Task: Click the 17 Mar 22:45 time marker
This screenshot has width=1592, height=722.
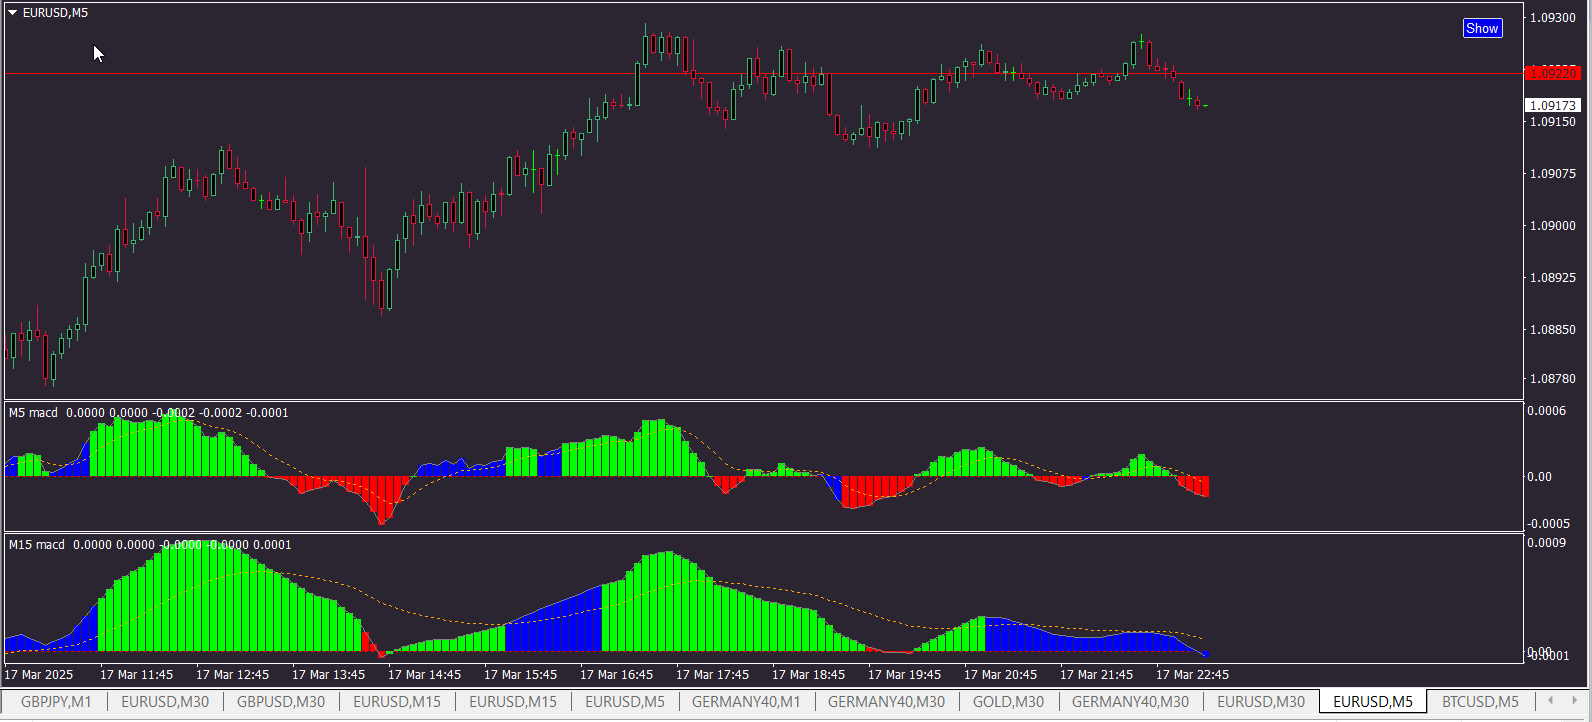Action: (1192, 674)
